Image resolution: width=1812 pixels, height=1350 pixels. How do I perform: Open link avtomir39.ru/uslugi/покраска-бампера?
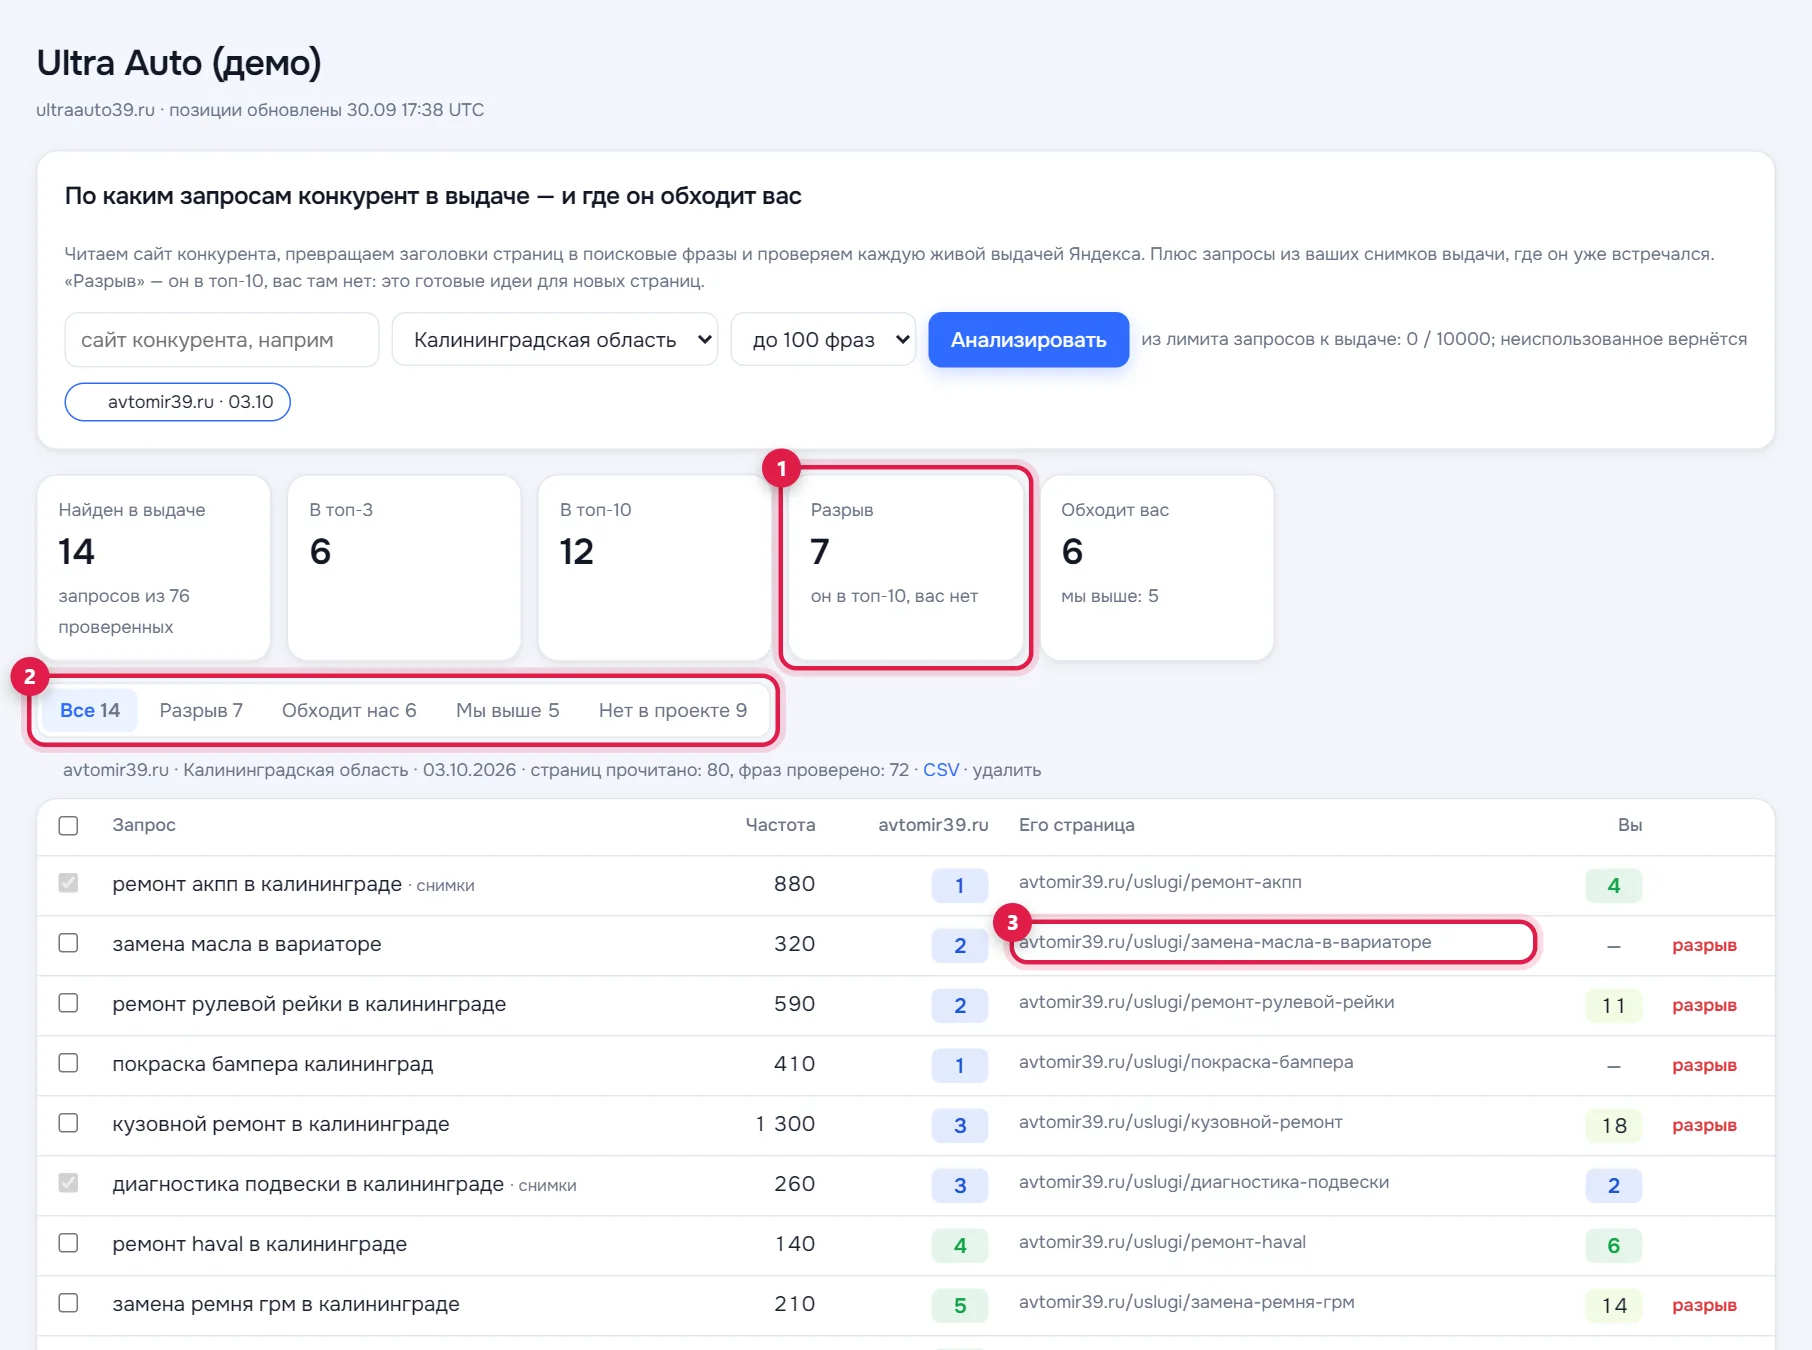tap(1186, 1062)
